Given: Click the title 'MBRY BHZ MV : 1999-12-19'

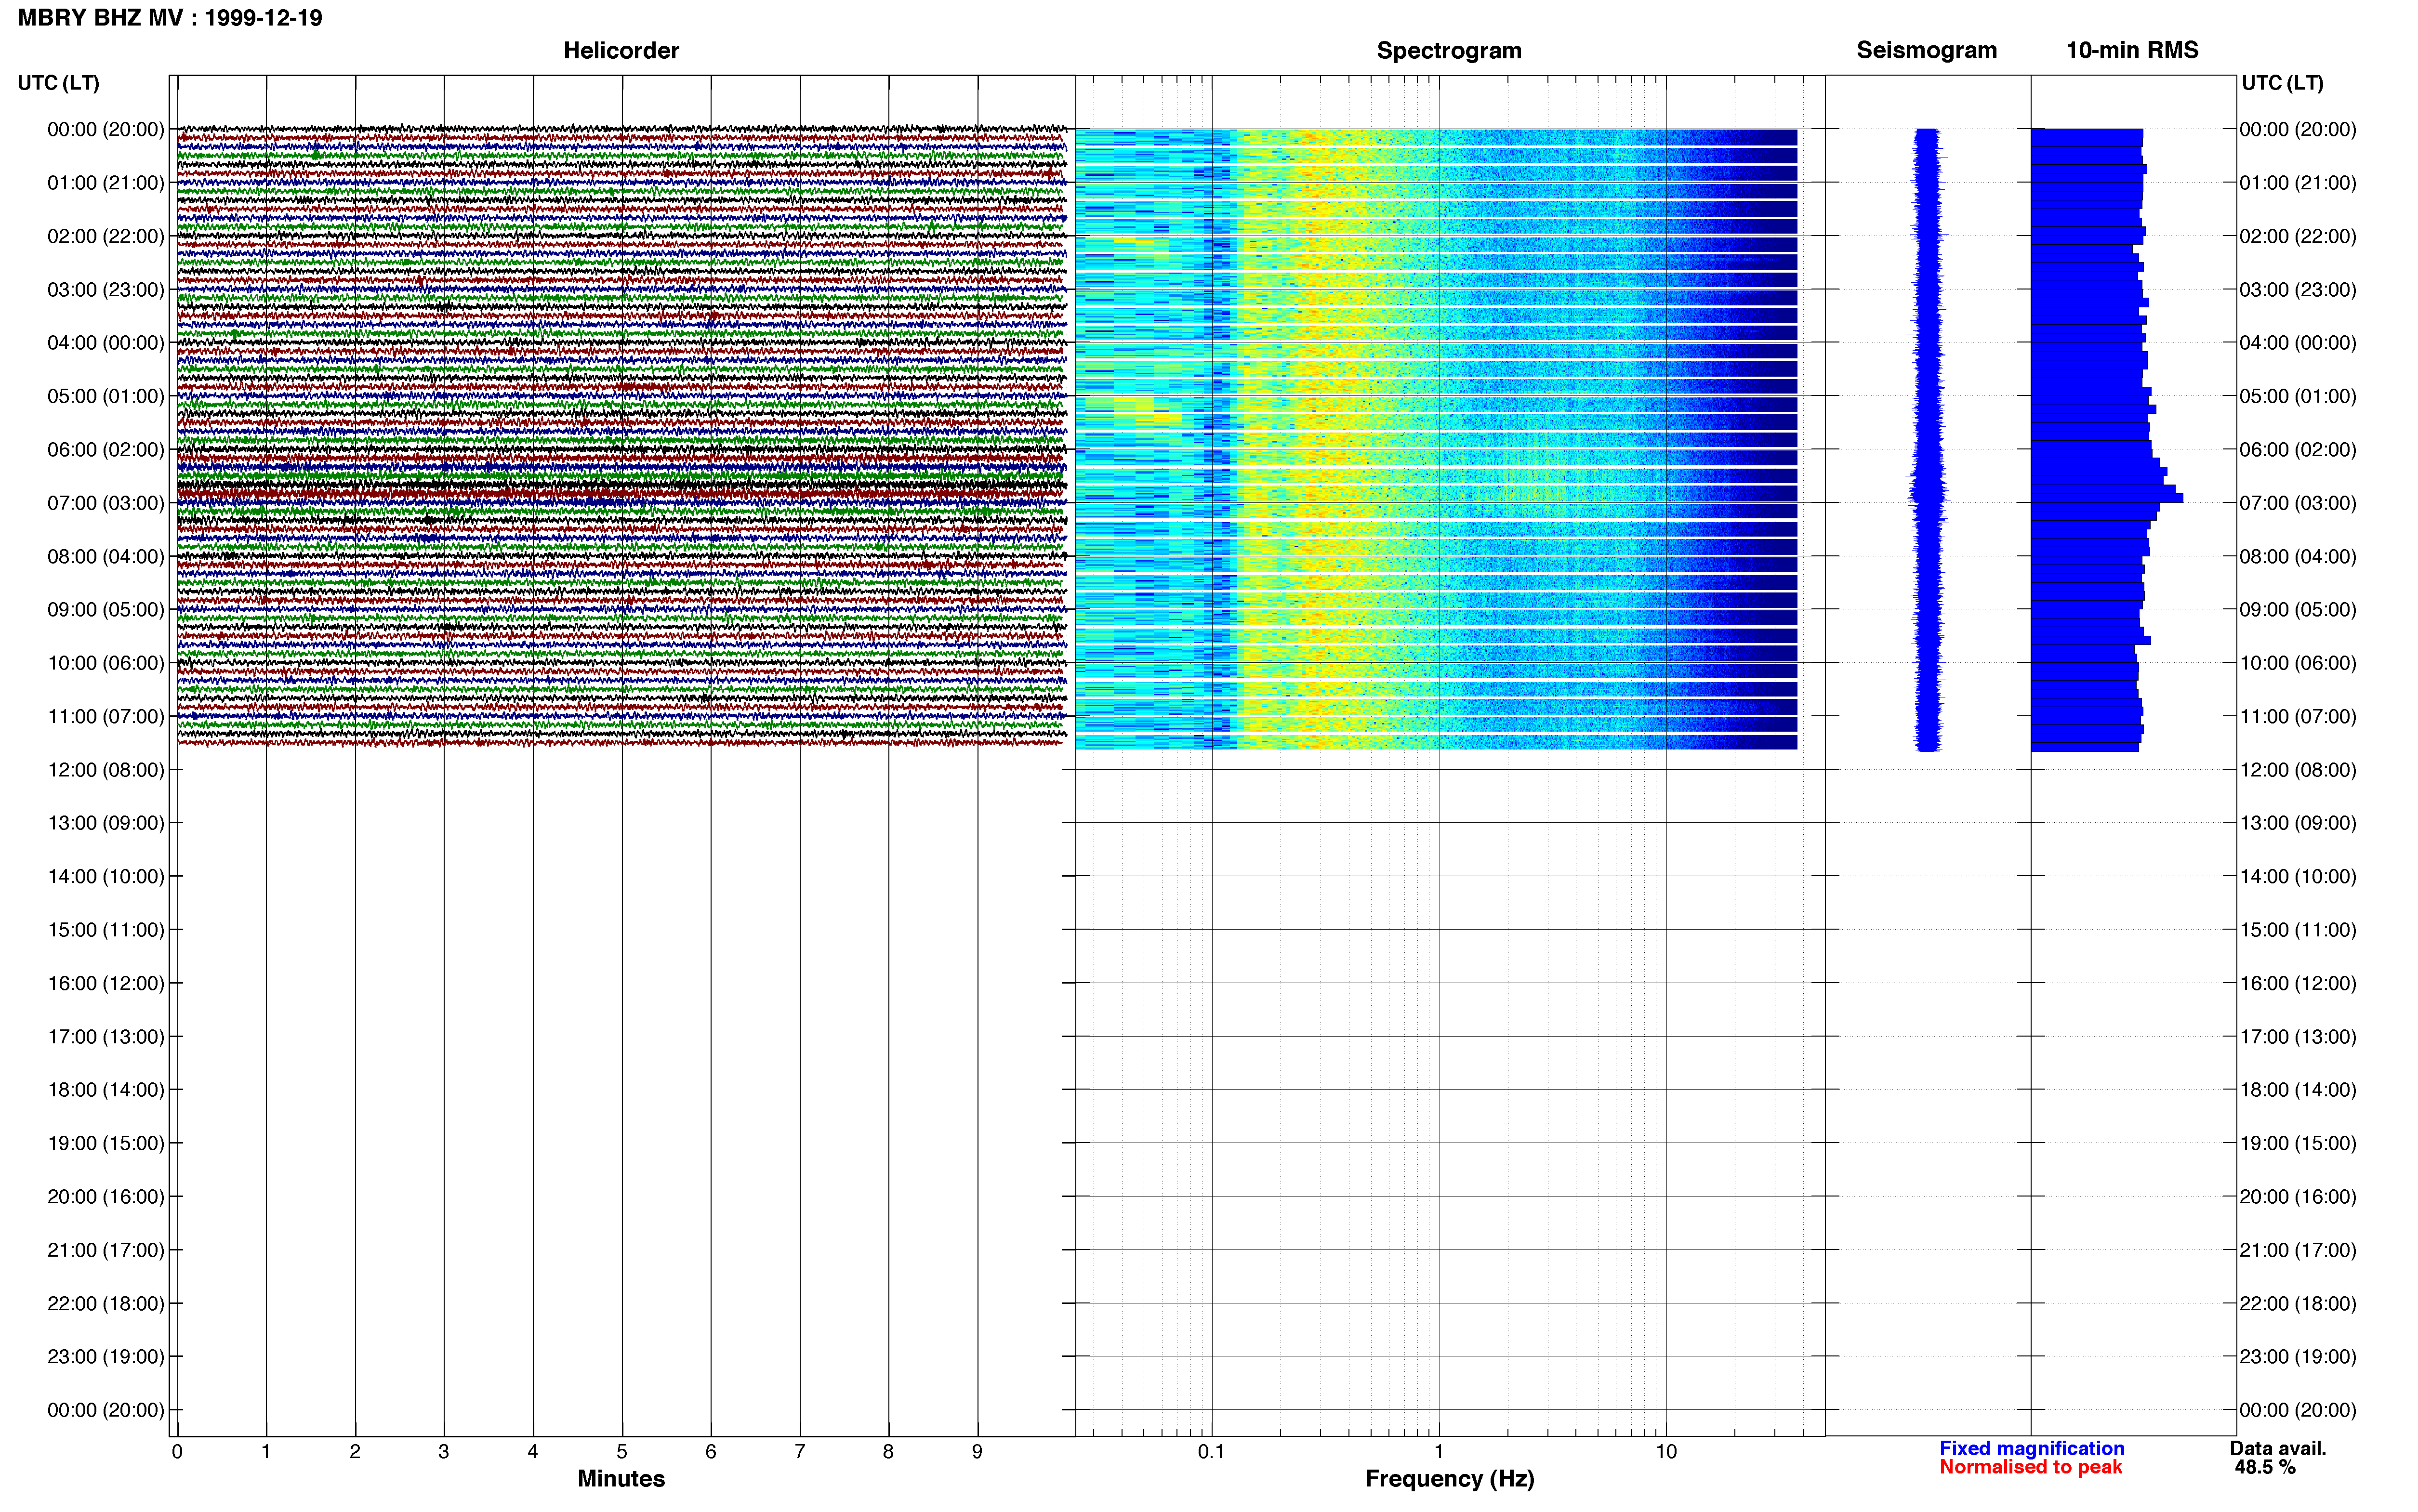Looking at the screenshot, I should point(170,18).
